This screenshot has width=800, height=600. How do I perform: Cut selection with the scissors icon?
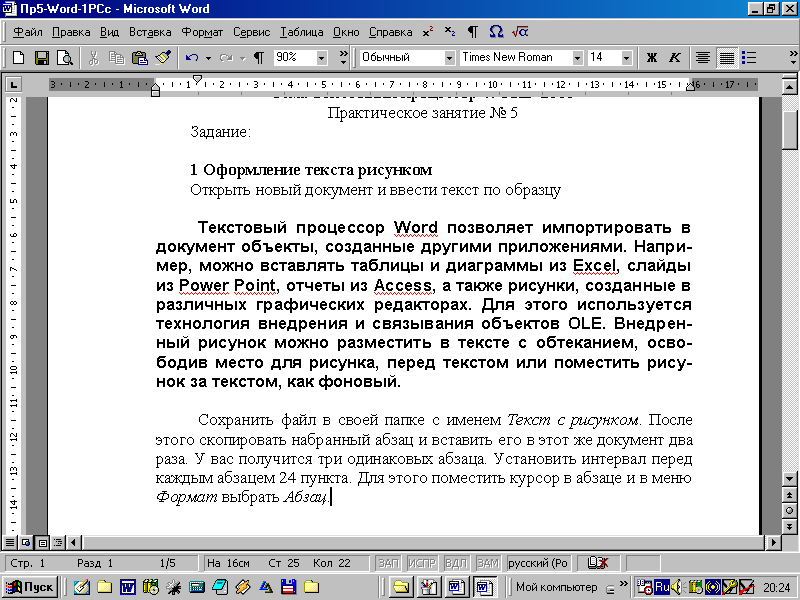click(x=93, y=58)
